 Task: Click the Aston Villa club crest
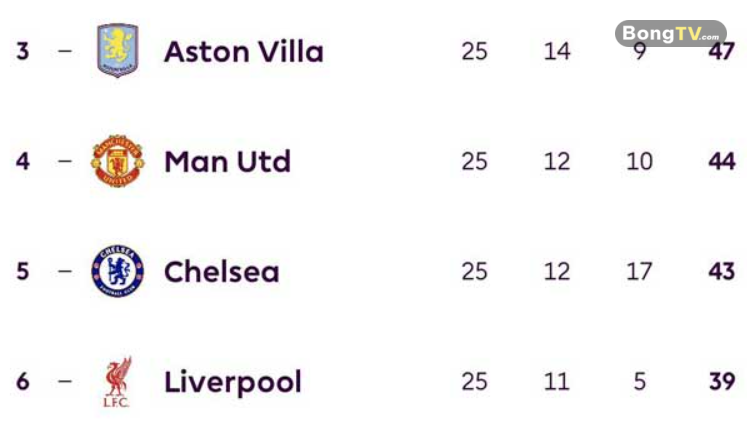(118, 51)
